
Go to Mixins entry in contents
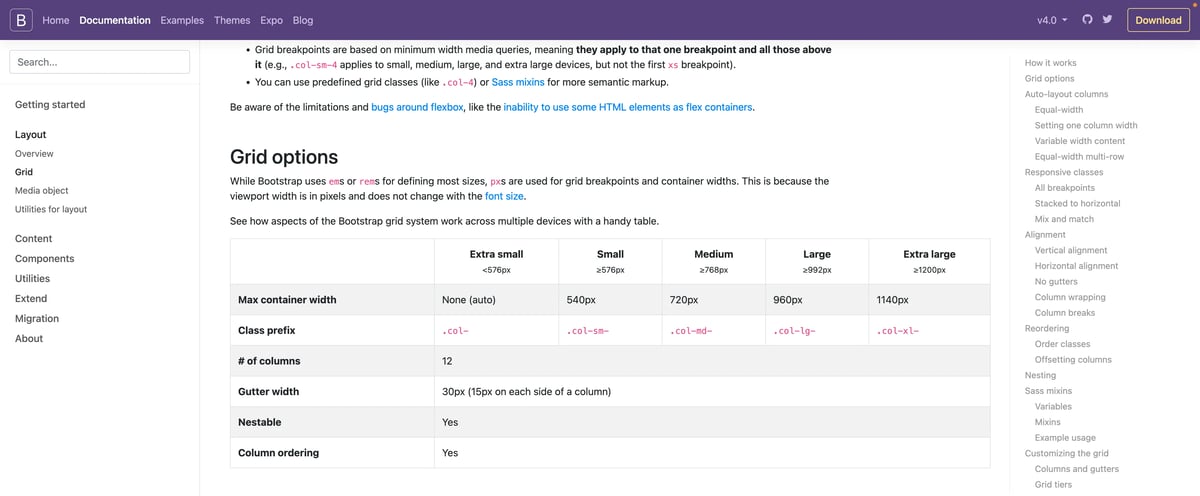pos(1048,422)
